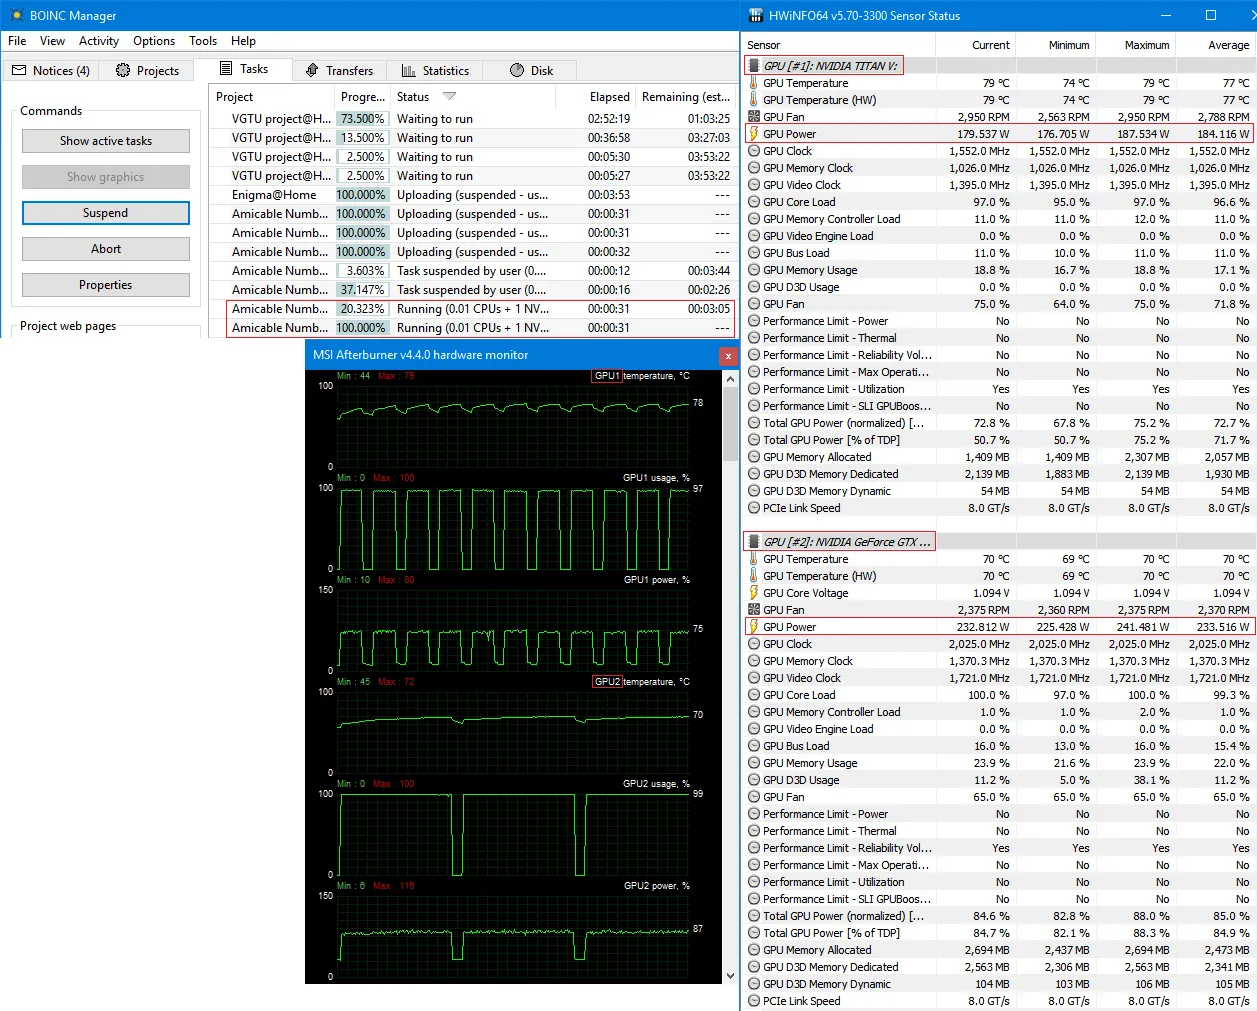Click the HWiNFO Maximum column header
Image resolution: width=1257 pixels, height=1011 pixels.
point(1136,45)
